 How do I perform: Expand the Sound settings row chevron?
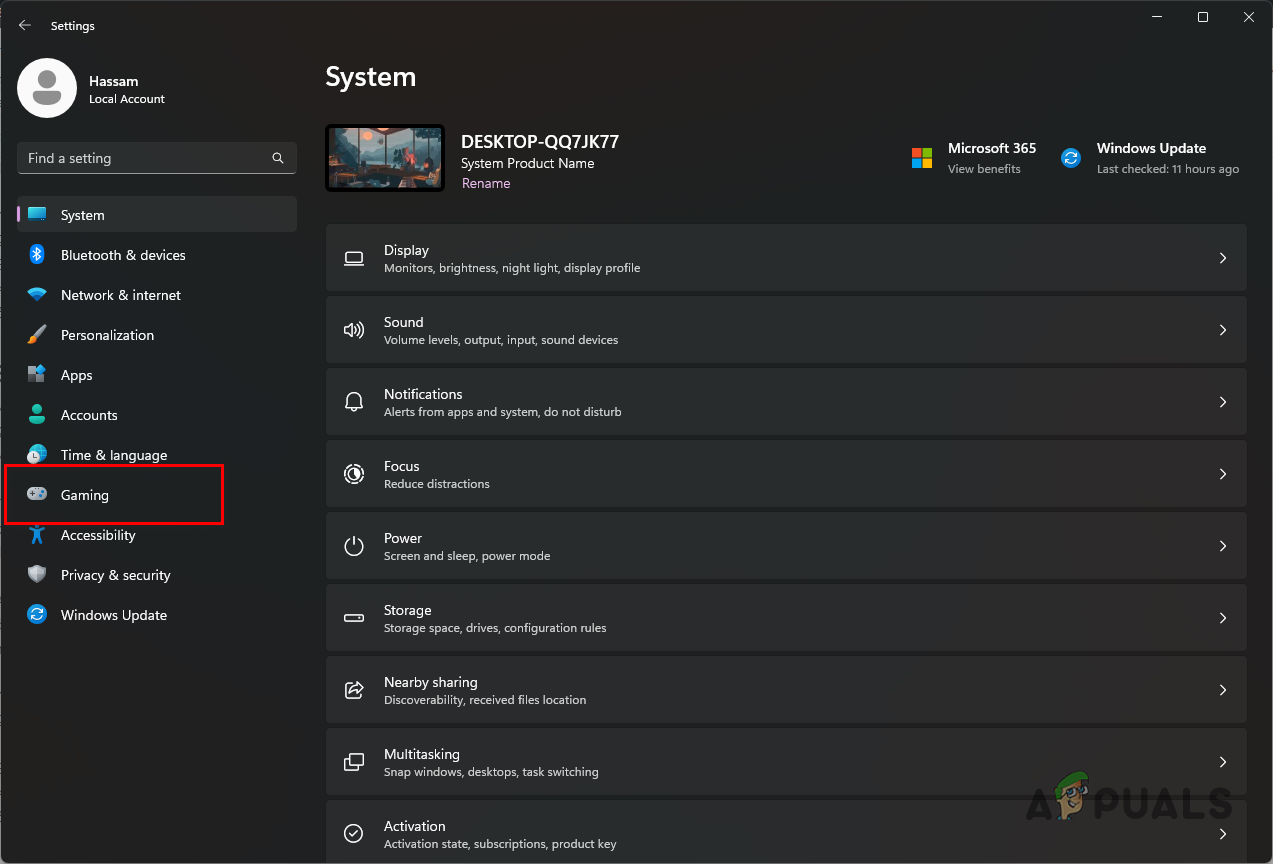tap(1222, 330)
